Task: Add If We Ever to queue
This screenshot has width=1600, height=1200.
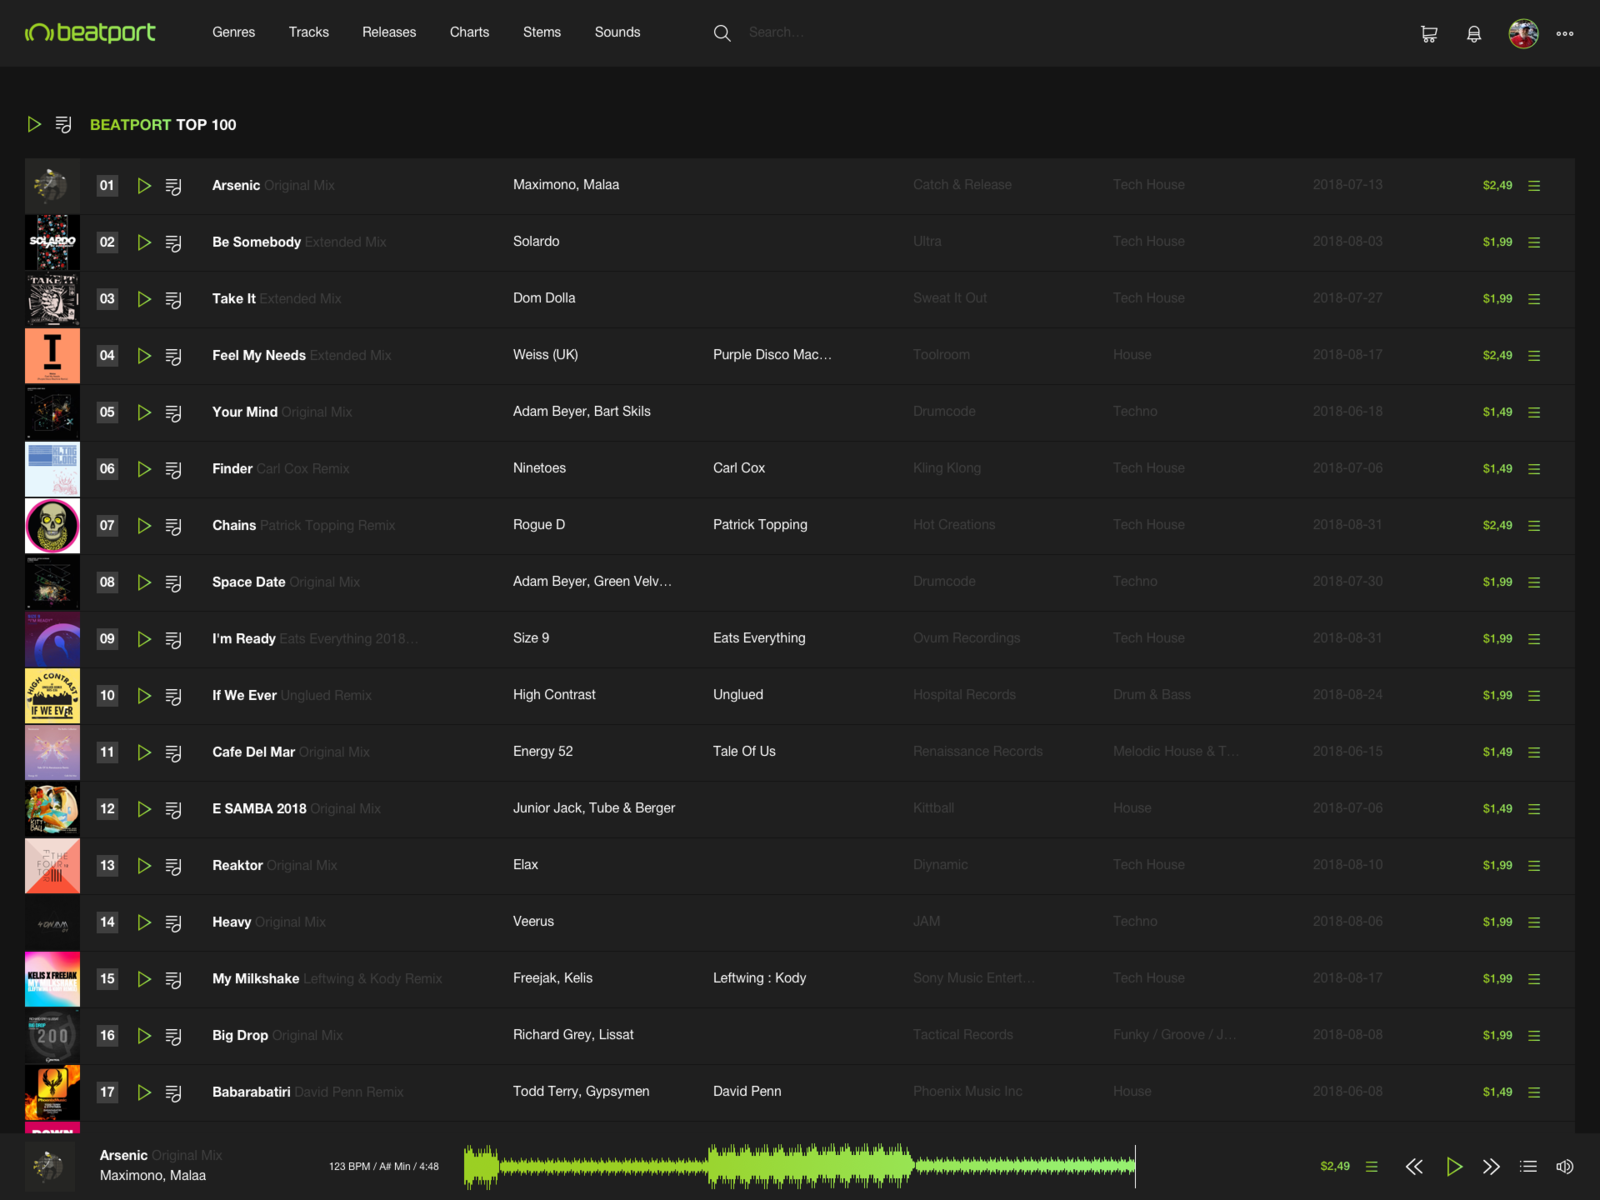Action: point(173,696)
